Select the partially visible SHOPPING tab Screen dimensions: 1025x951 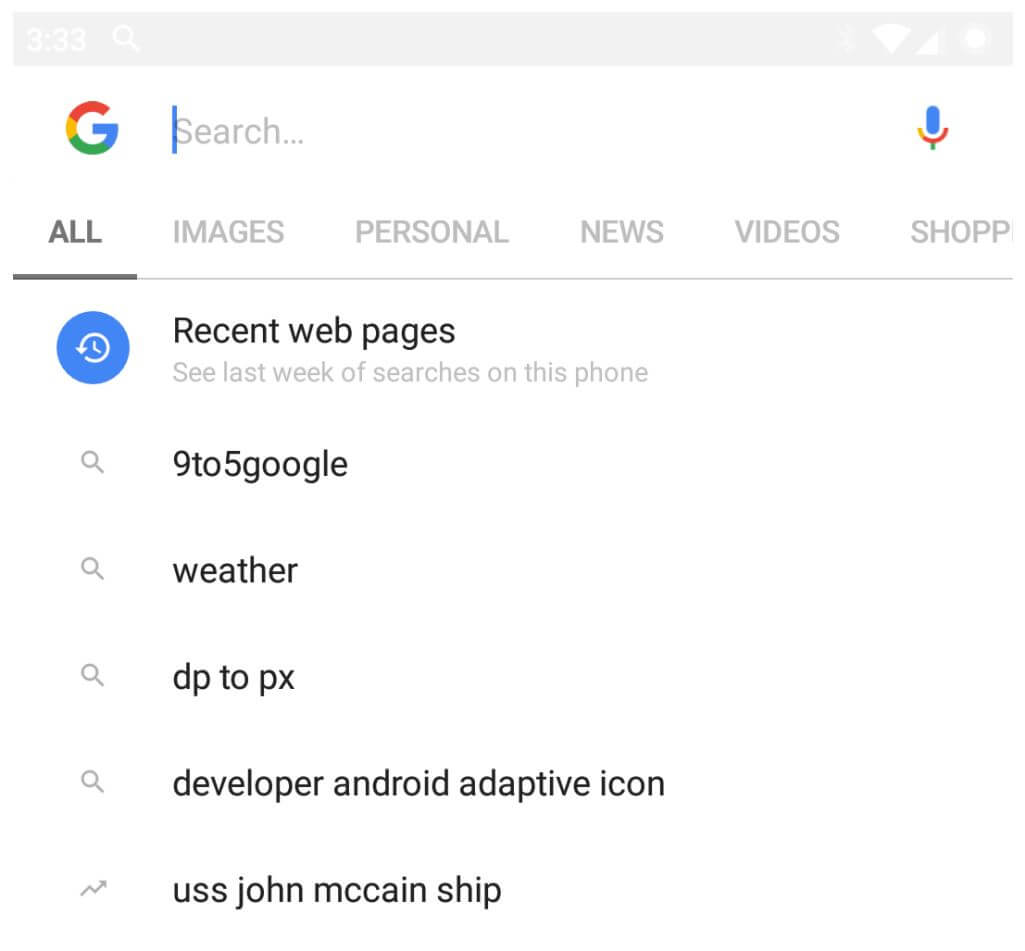[x=960, y=232]
